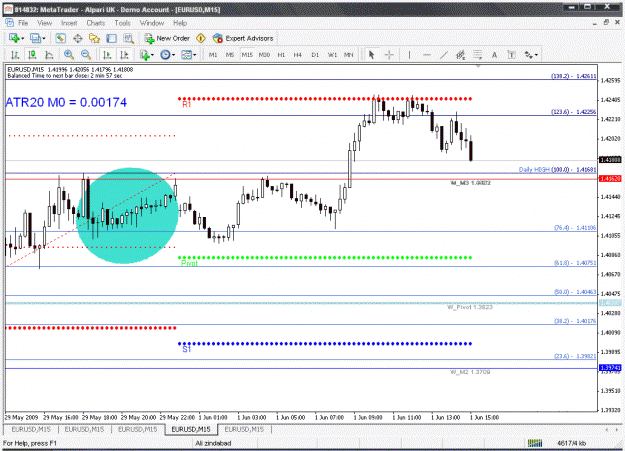This screenshot has height=451, width=625.
Task: Select the W1 timeframe
Action: click(332, 55)
